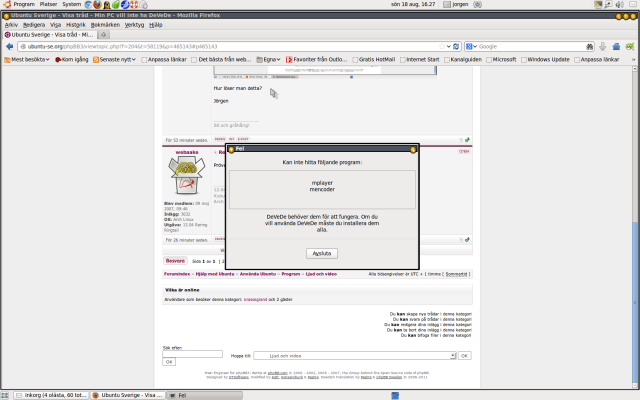Image resolution: width=640 pixels, height=400 pixels.
Task: Open the Bokmärken menu
Action: click(x=105, y=25)
